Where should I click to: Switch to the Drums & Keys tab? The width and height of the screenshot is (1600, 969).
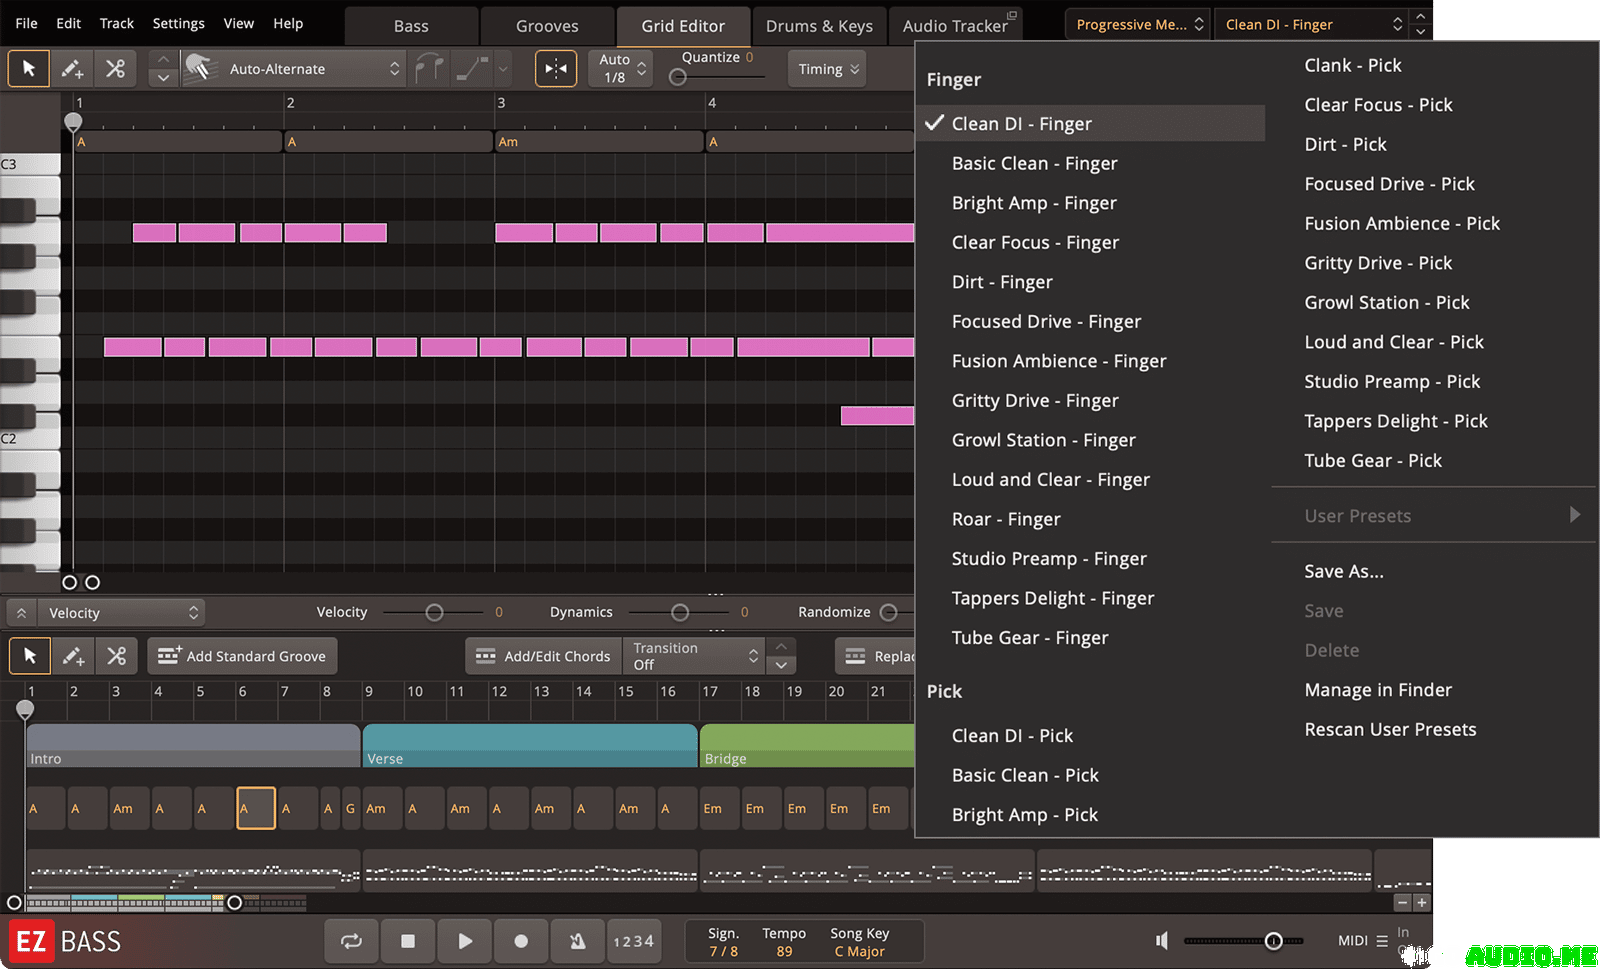click(819, 26)
